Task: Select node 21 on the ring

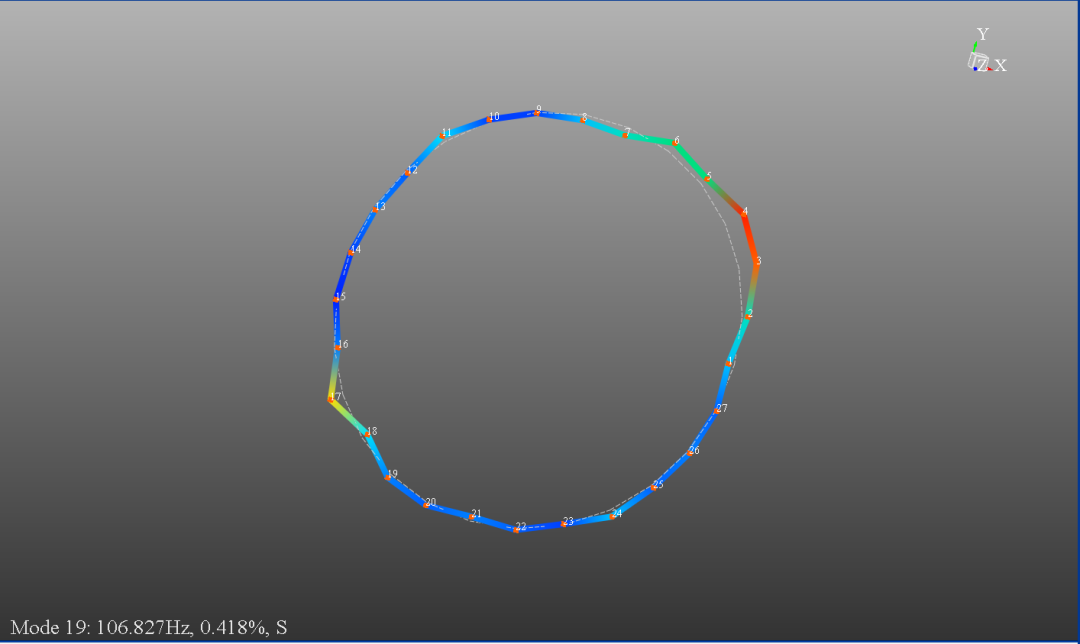Action: click(x=472, y=517)
